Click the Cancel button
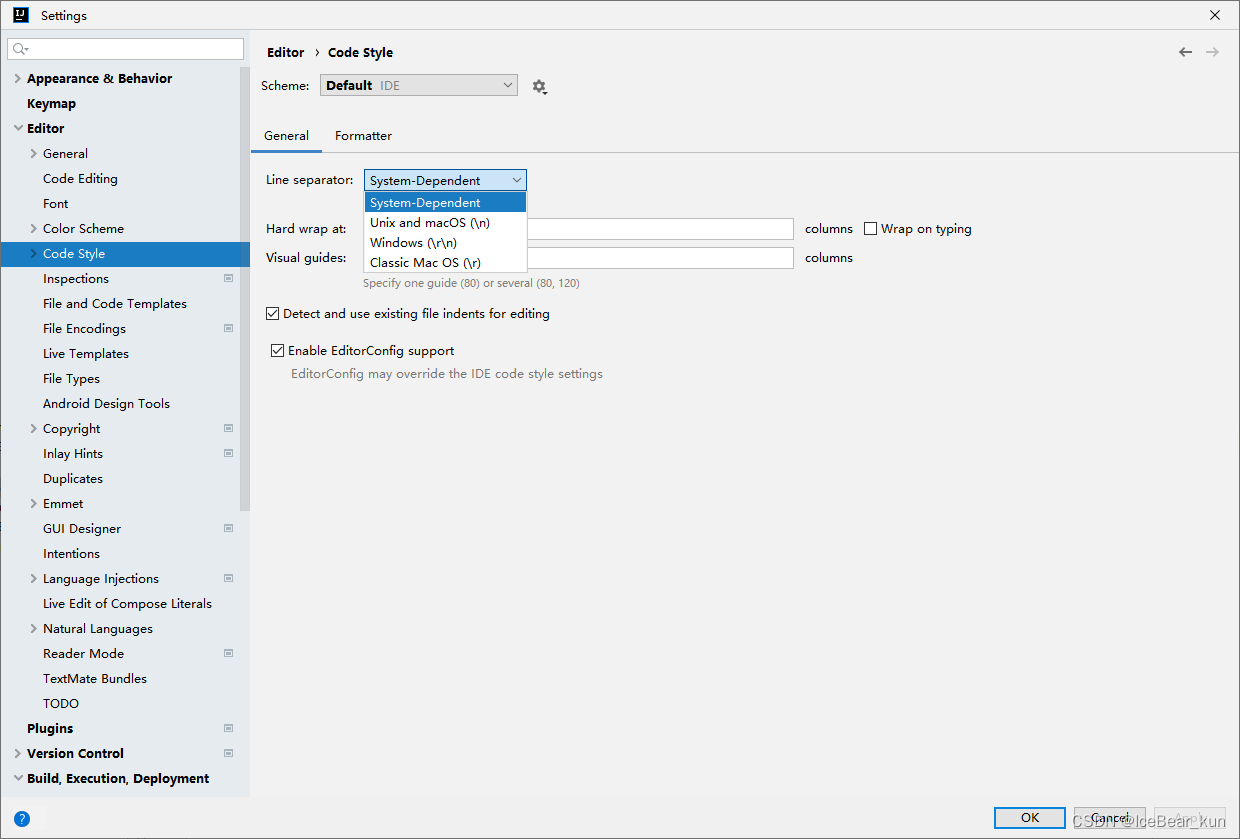This screenshot has height=839, width=1240. [x=1109, y=817]
